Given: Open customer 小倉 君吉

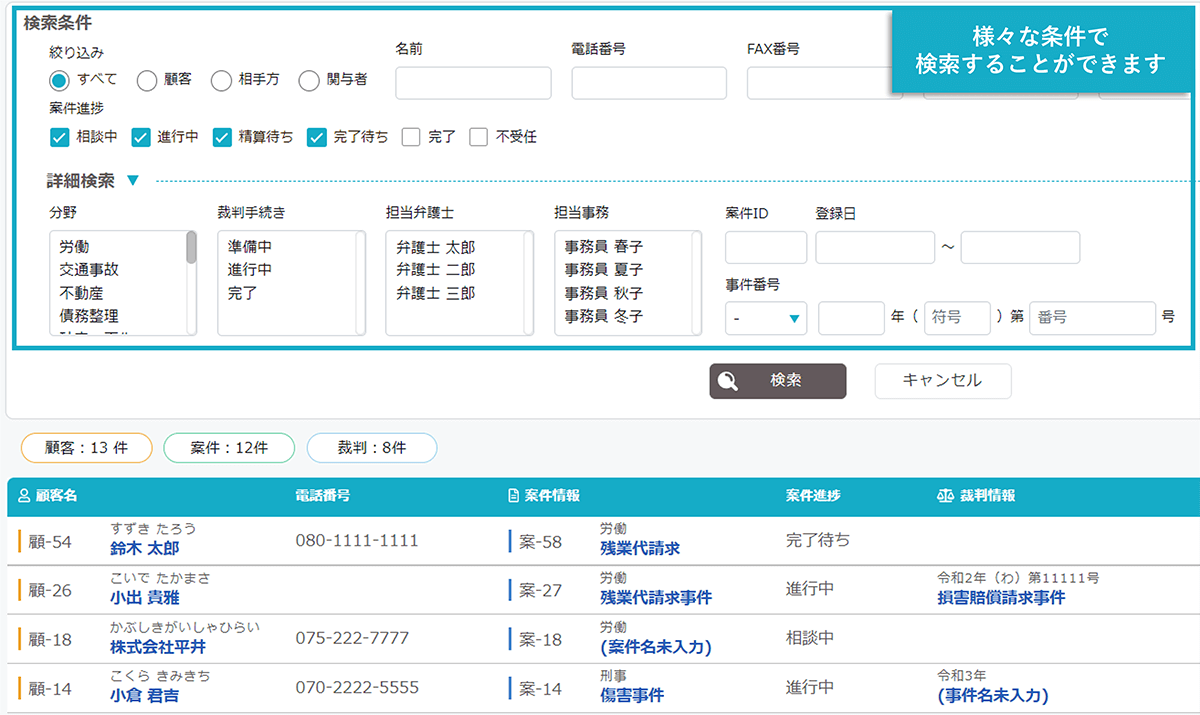Looking at the screenshot, I should tap(145, 695).
